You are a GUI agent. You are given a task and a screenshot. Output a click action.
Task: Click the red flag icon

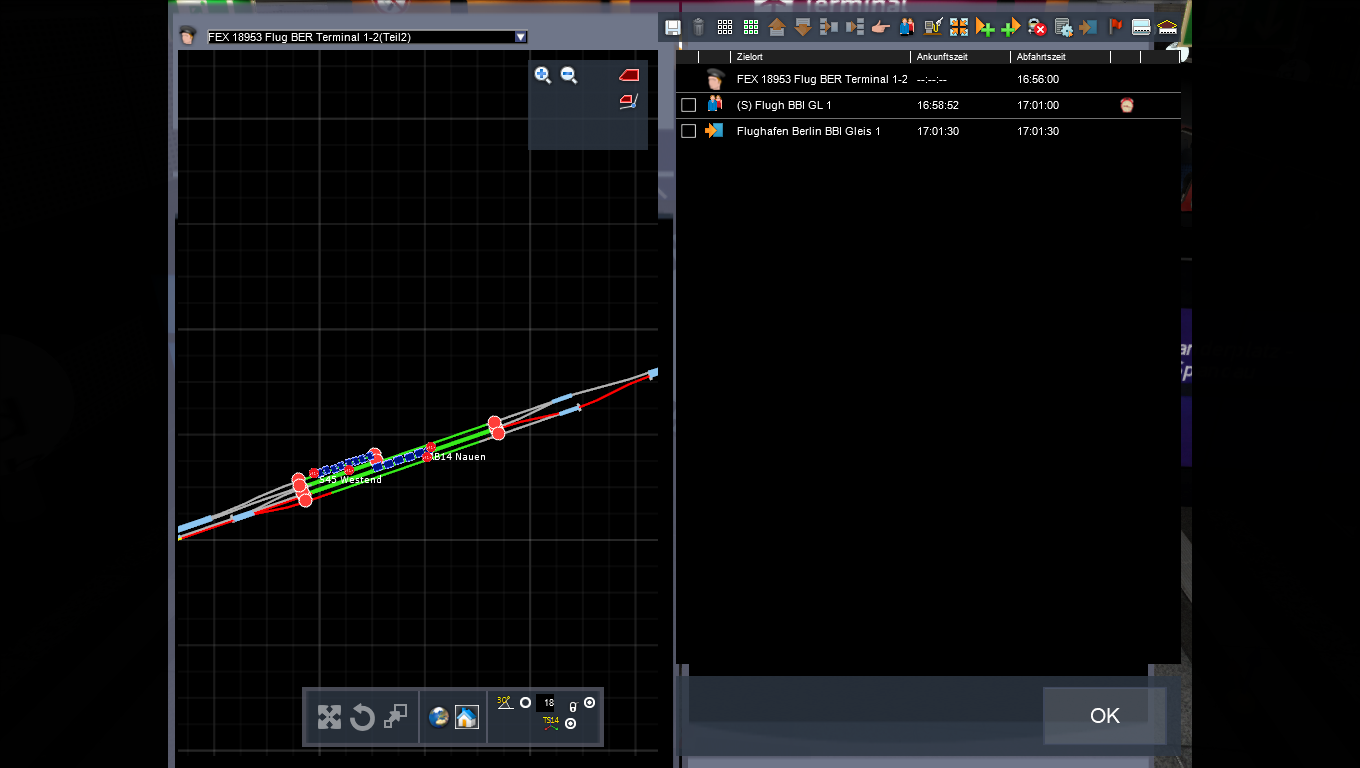[1115, 28]
